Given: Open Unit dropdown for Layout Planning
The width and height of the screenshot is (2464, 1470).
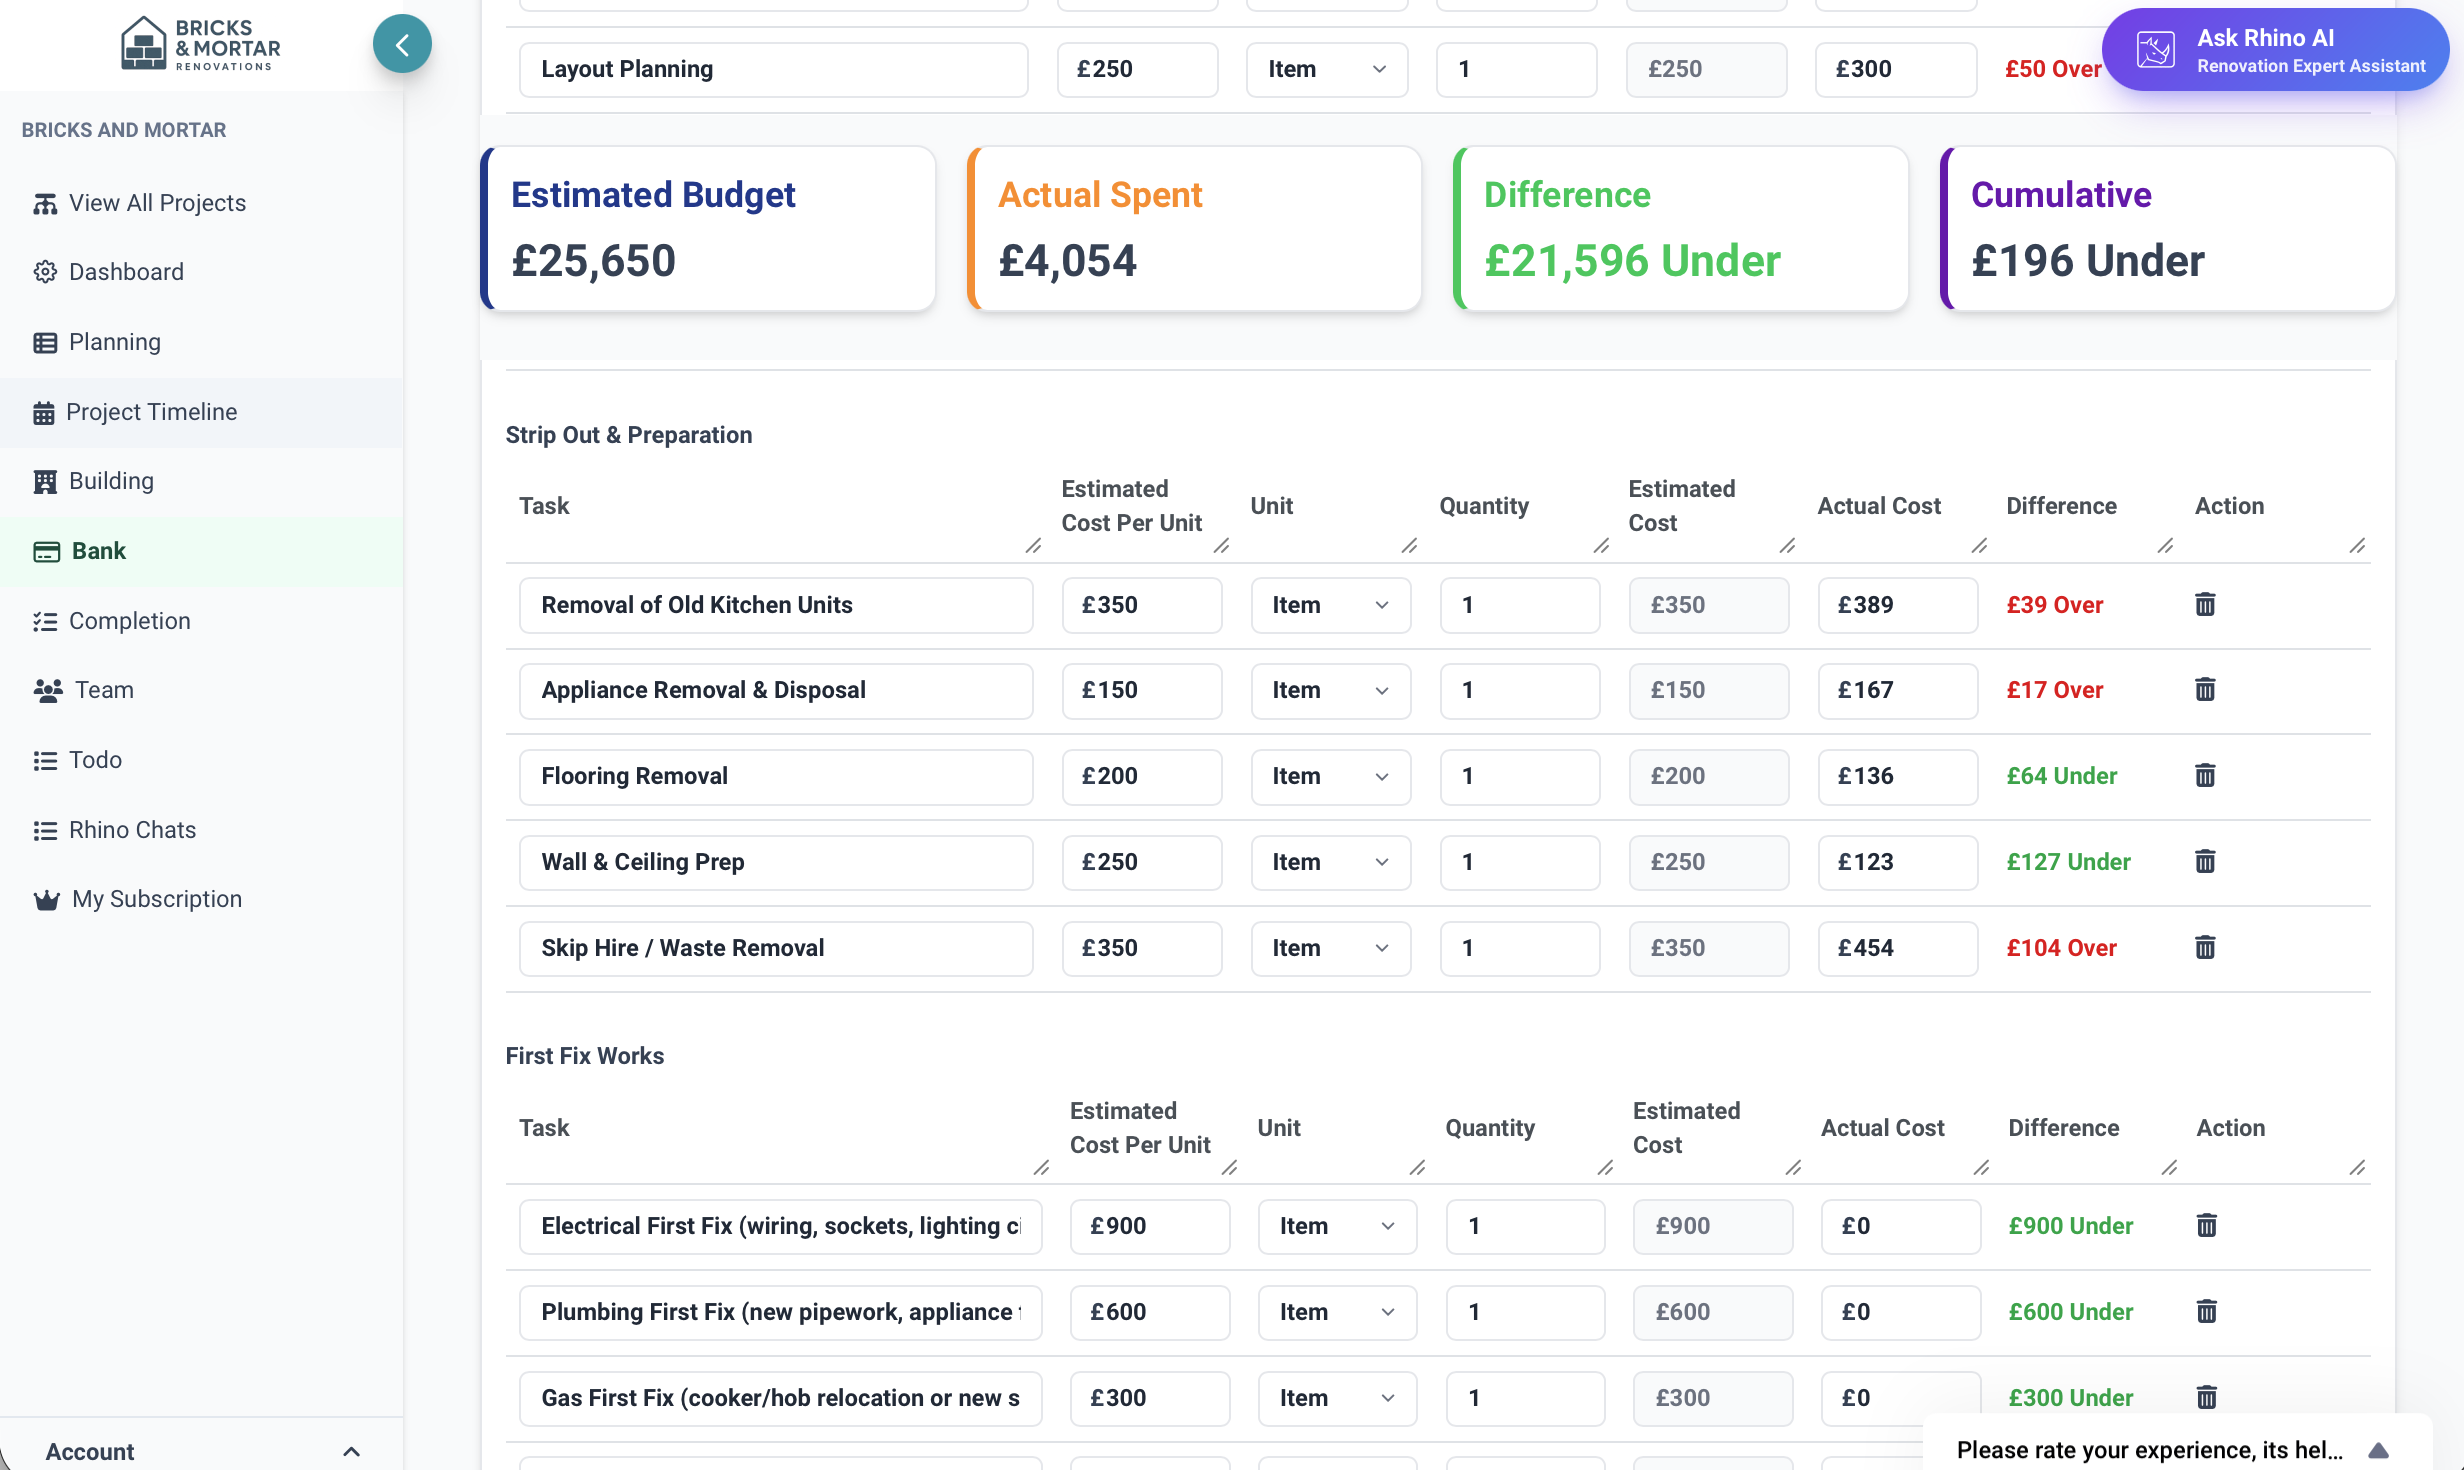Looking at the screenshot, I should coord(1326,69).
